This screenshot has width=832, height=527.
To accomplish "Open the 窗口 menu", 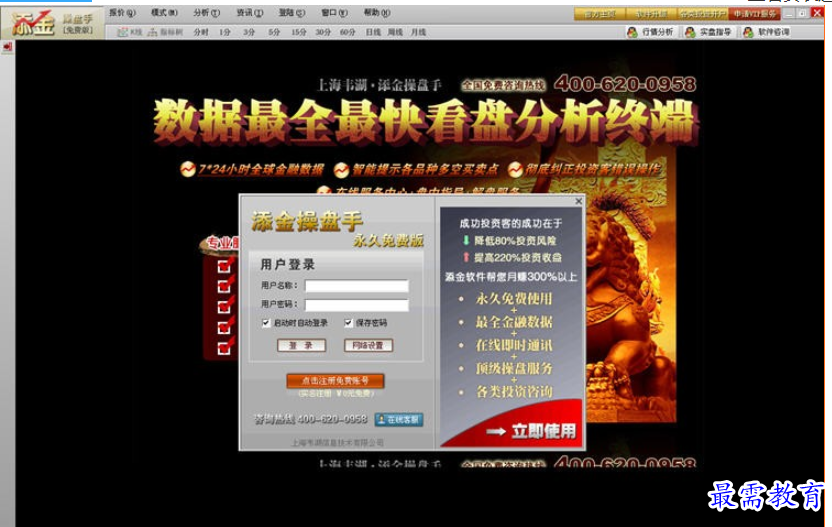I will click(334, 13).
